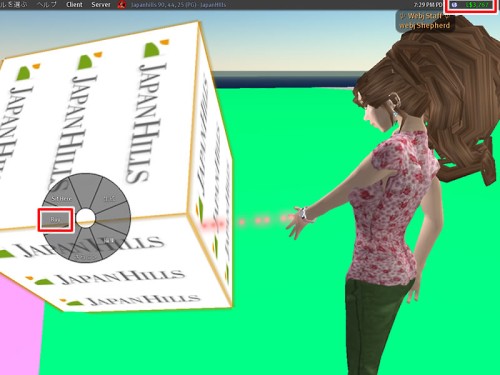The width and height of the screenshot is (500, 375).
Task: Choose Sit Here from the pie menu
Action: tap(61, 198)
